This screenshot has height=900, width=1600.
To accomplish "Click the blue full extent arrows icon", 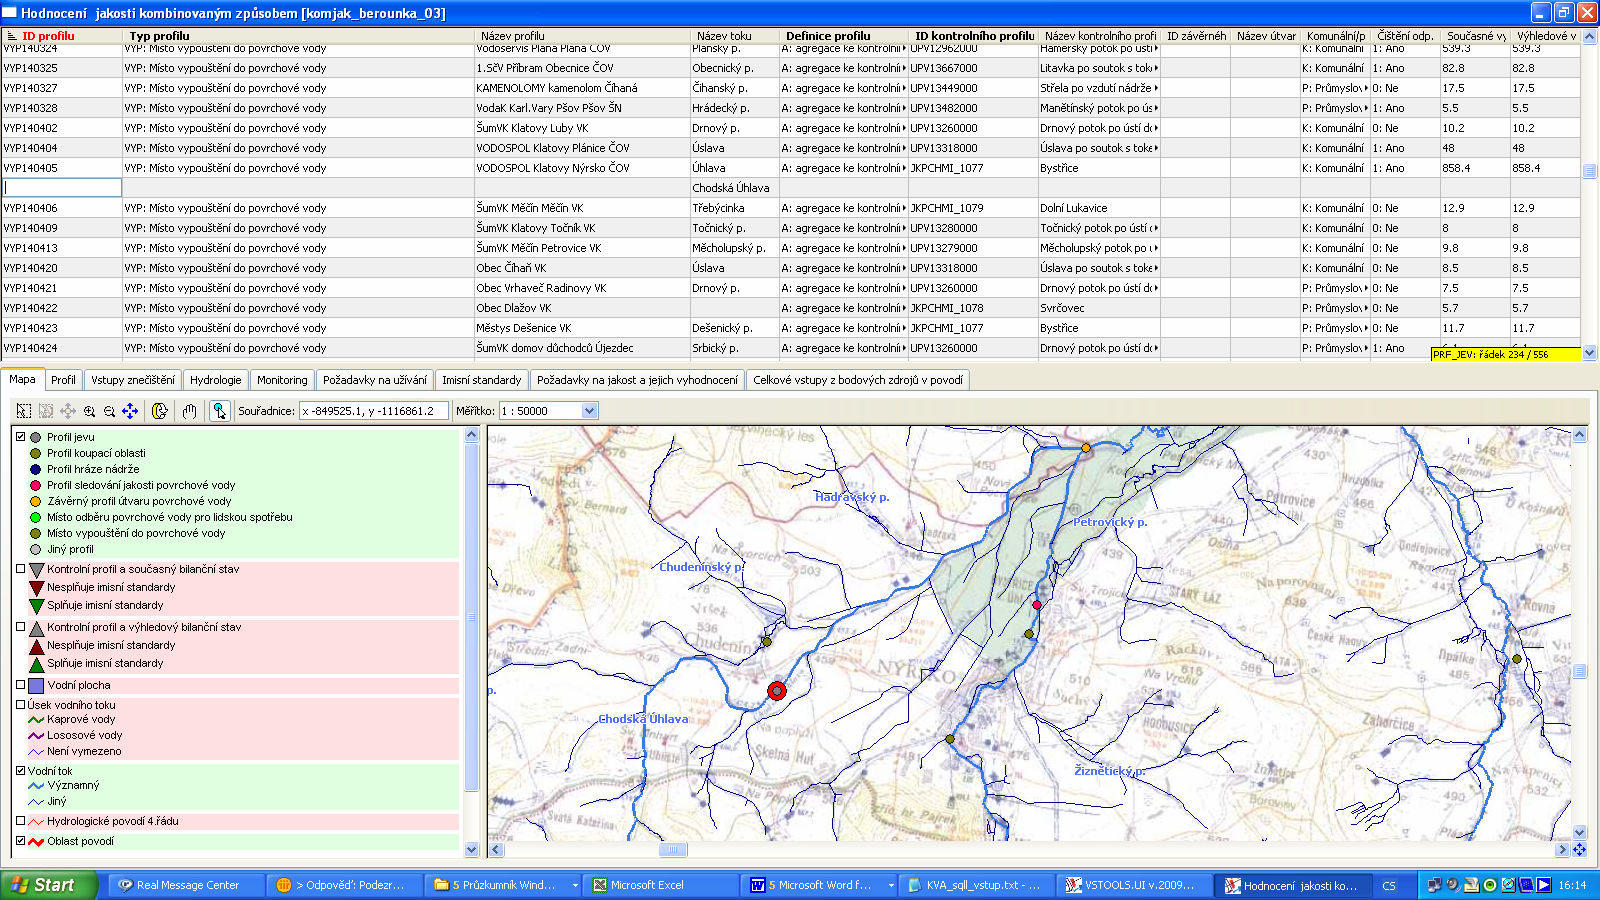I will tap(130, 411).
